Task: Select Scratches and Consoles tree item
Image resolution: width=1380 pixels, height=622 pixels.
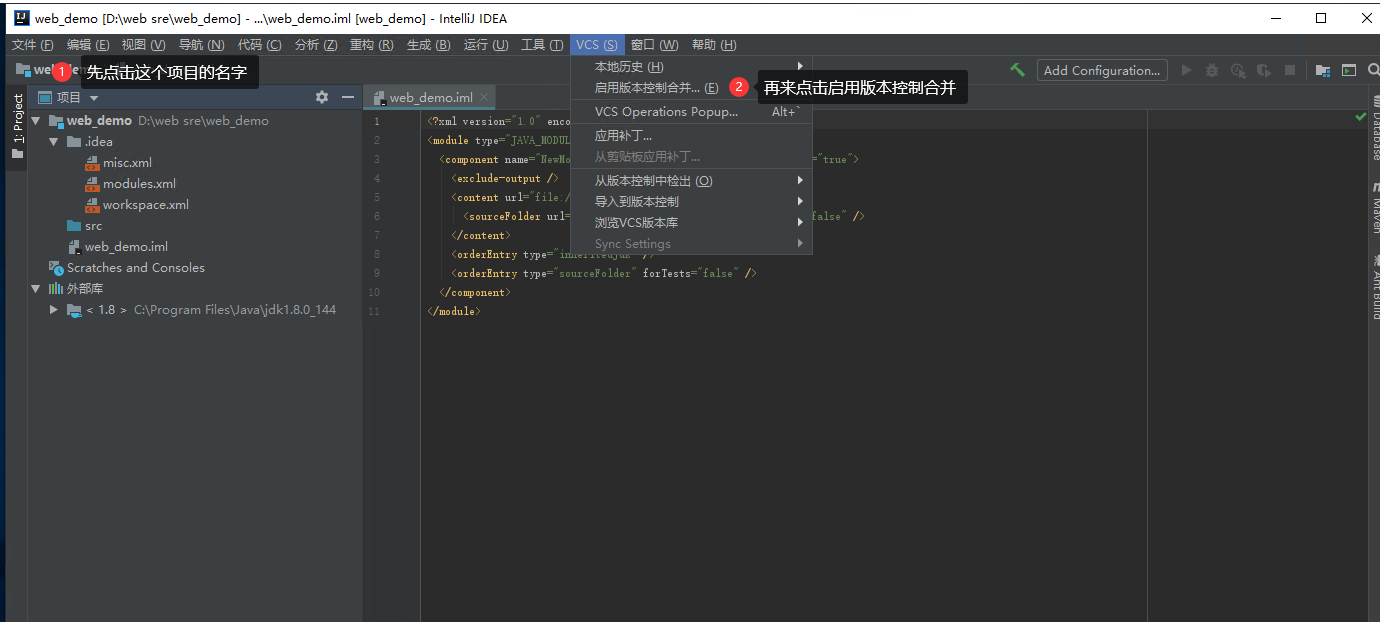Action: 135,268
